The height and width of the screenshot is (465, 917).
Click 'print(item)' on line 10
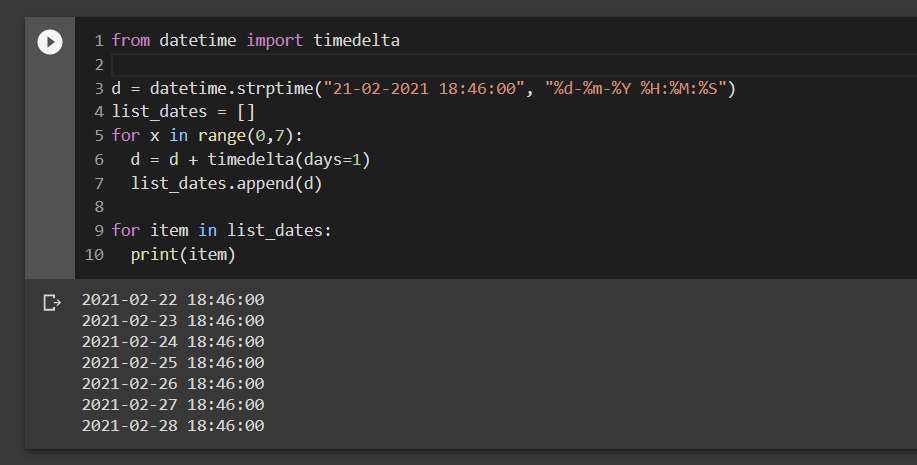tap(183, 254)
